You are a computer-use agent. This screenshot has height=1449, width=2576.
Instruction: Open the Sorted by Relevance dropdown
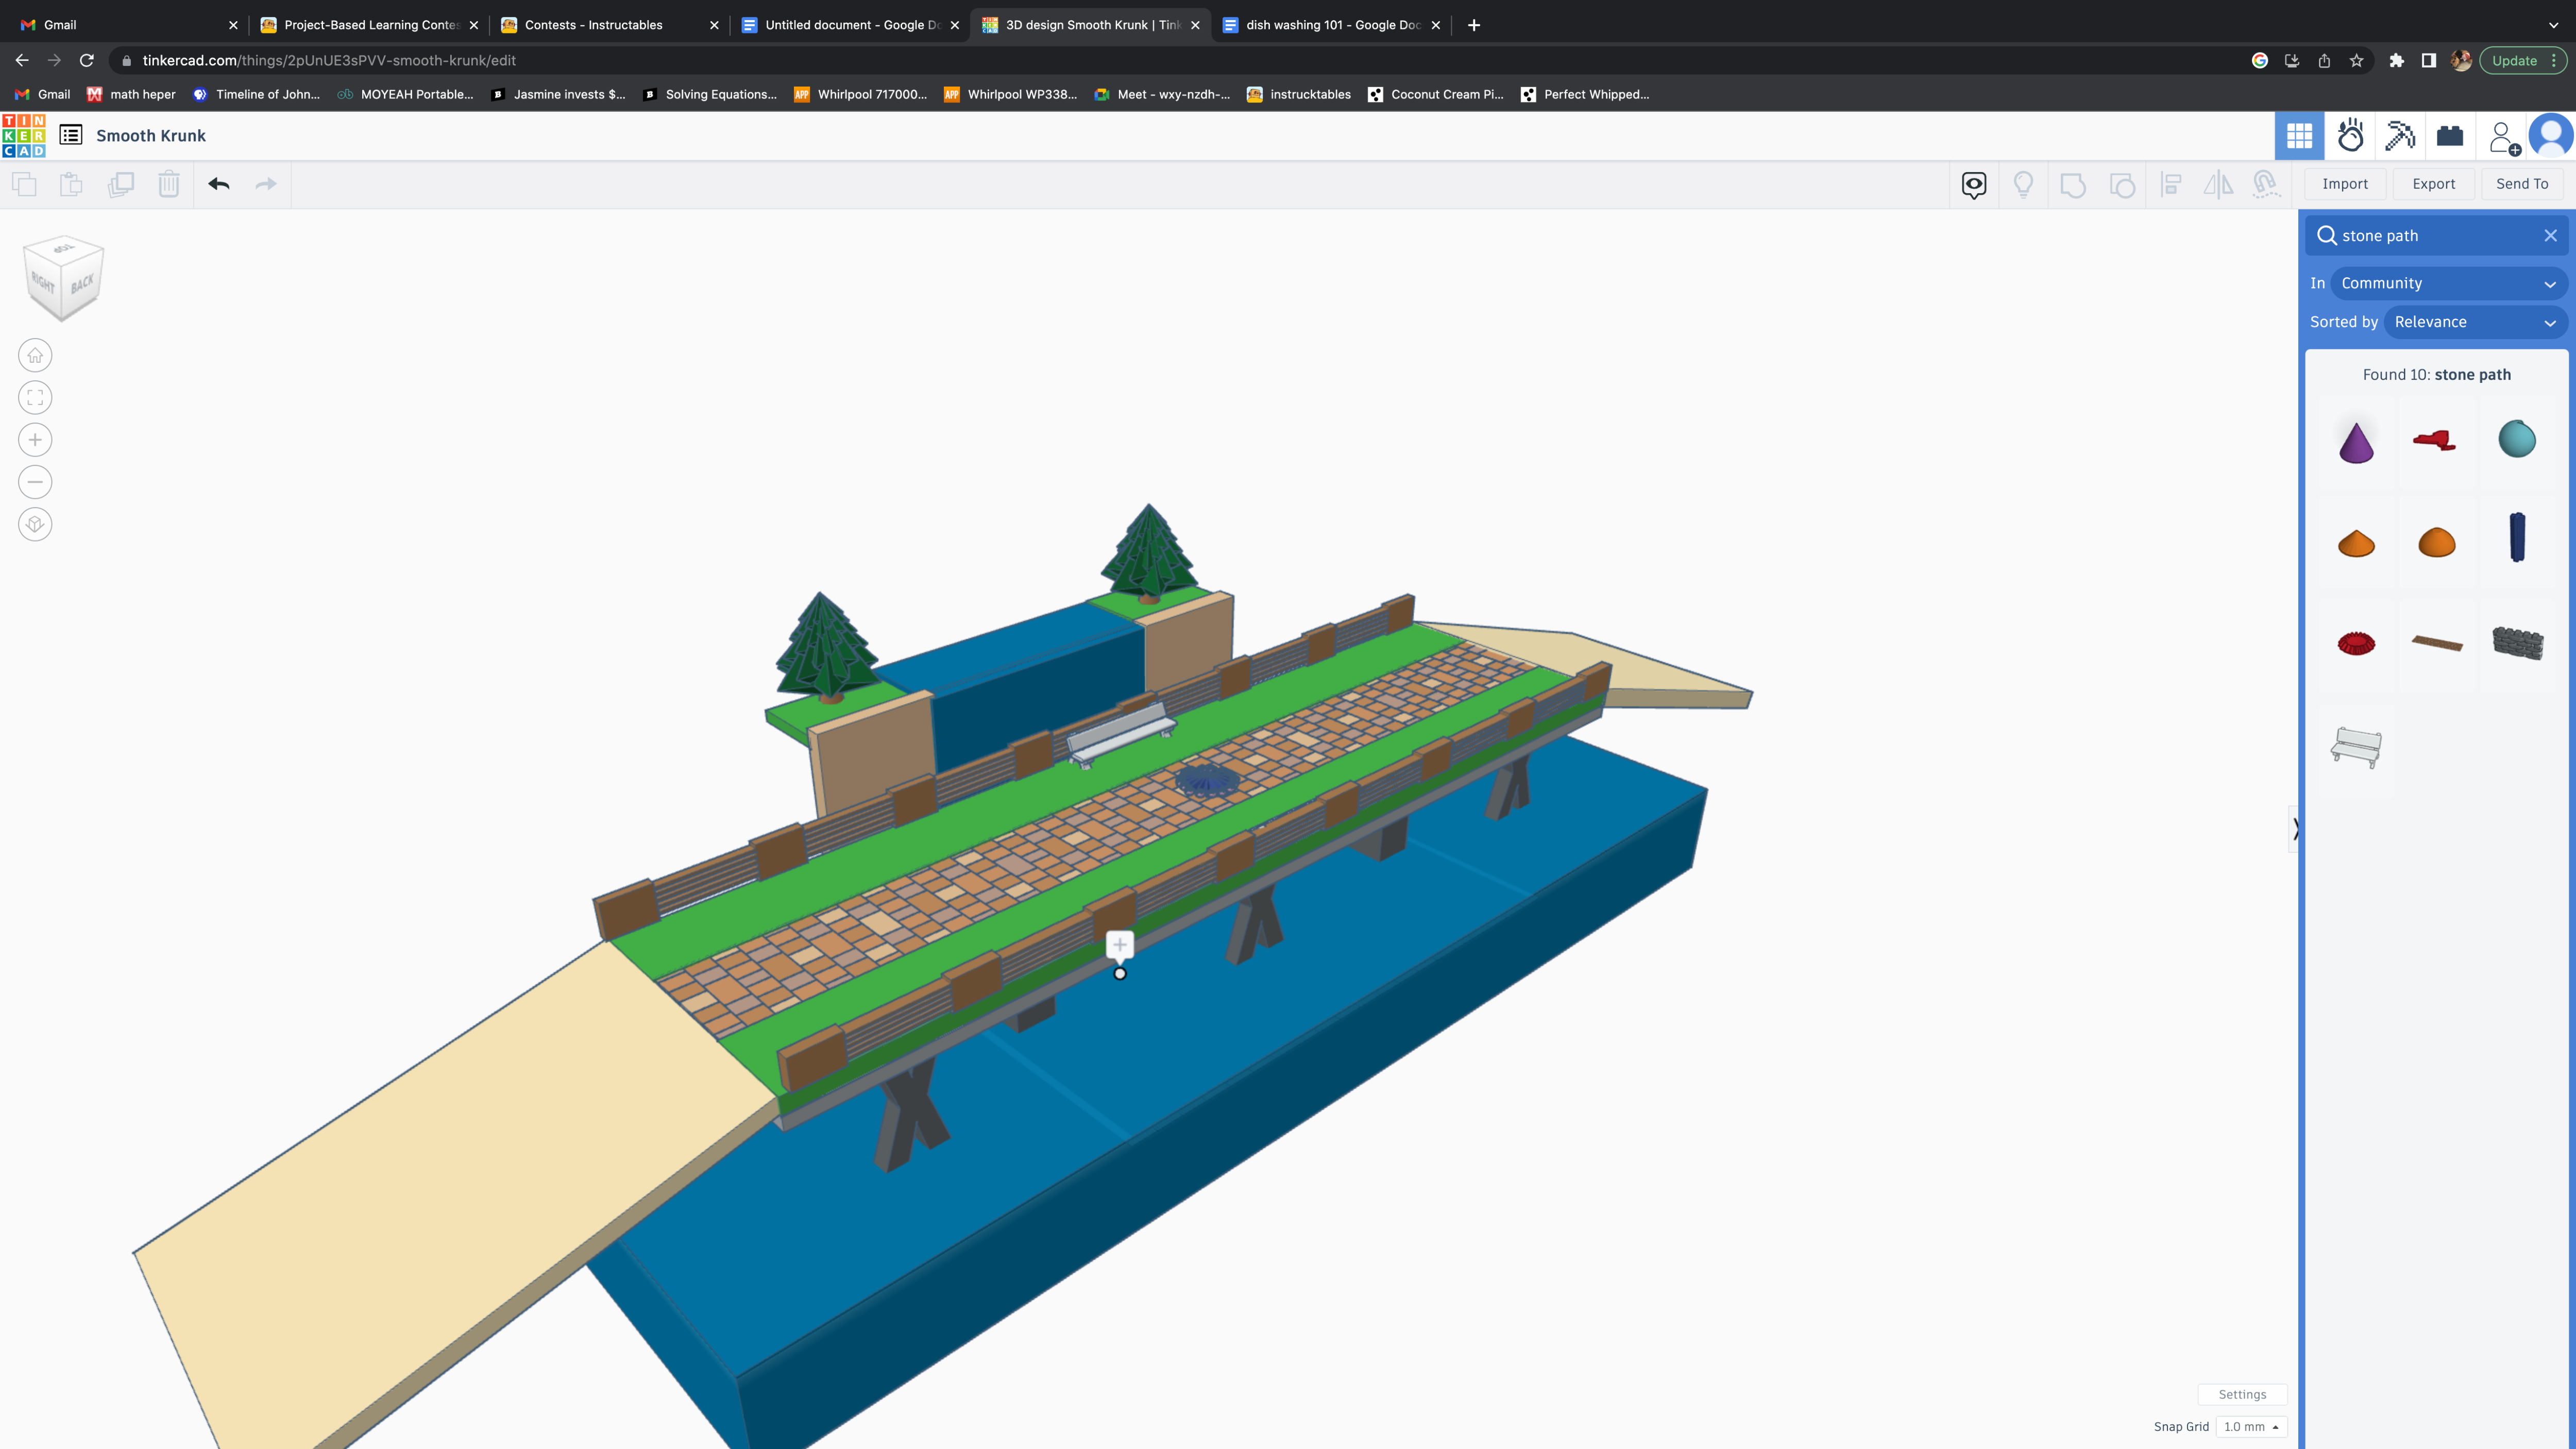tap(2474, 322)
